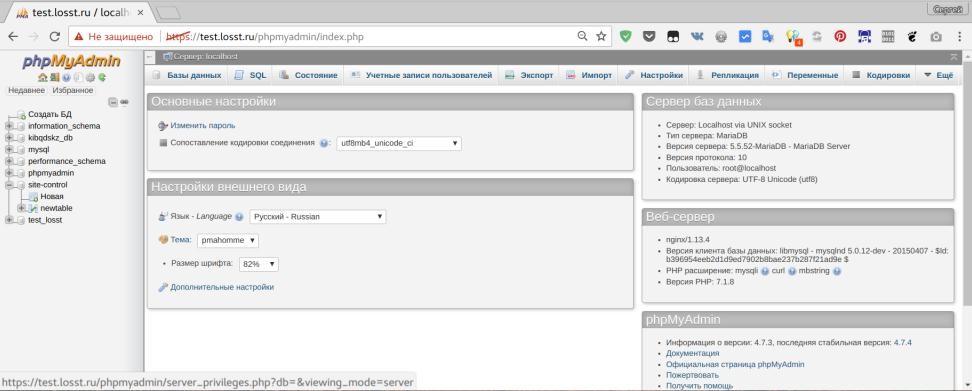Open the VK extension icon
This screenshot has width=972, height=391.
pos(697,37)
